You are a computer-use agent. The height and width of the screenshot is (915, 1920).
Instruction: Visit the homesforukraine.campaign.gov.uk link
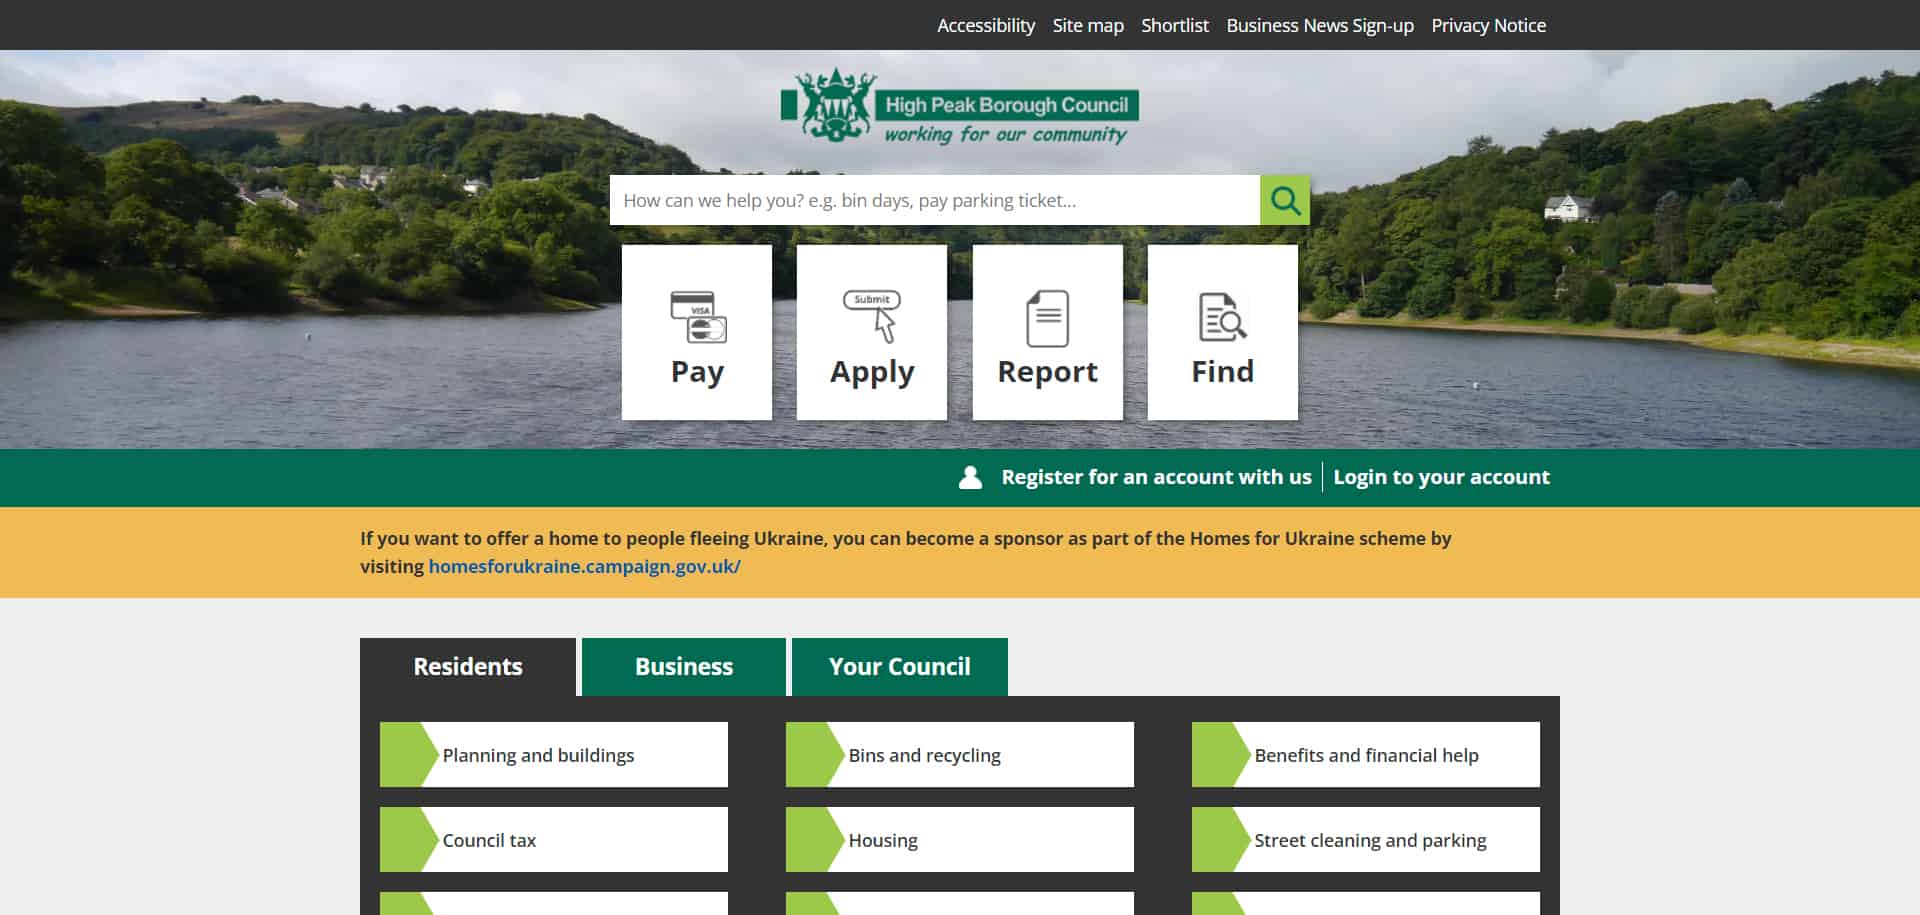pyautogui.click(x=584, y=567)
